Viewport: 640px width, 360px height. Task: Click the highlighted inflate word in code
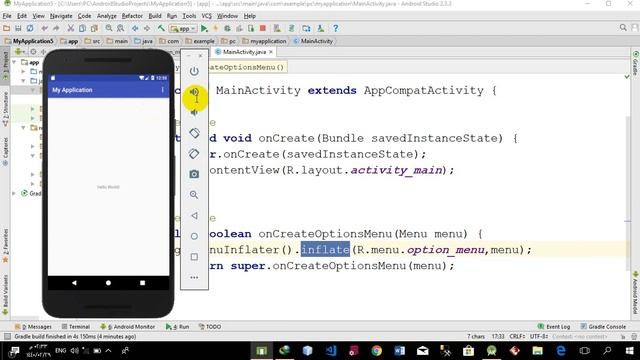[325, 249]
